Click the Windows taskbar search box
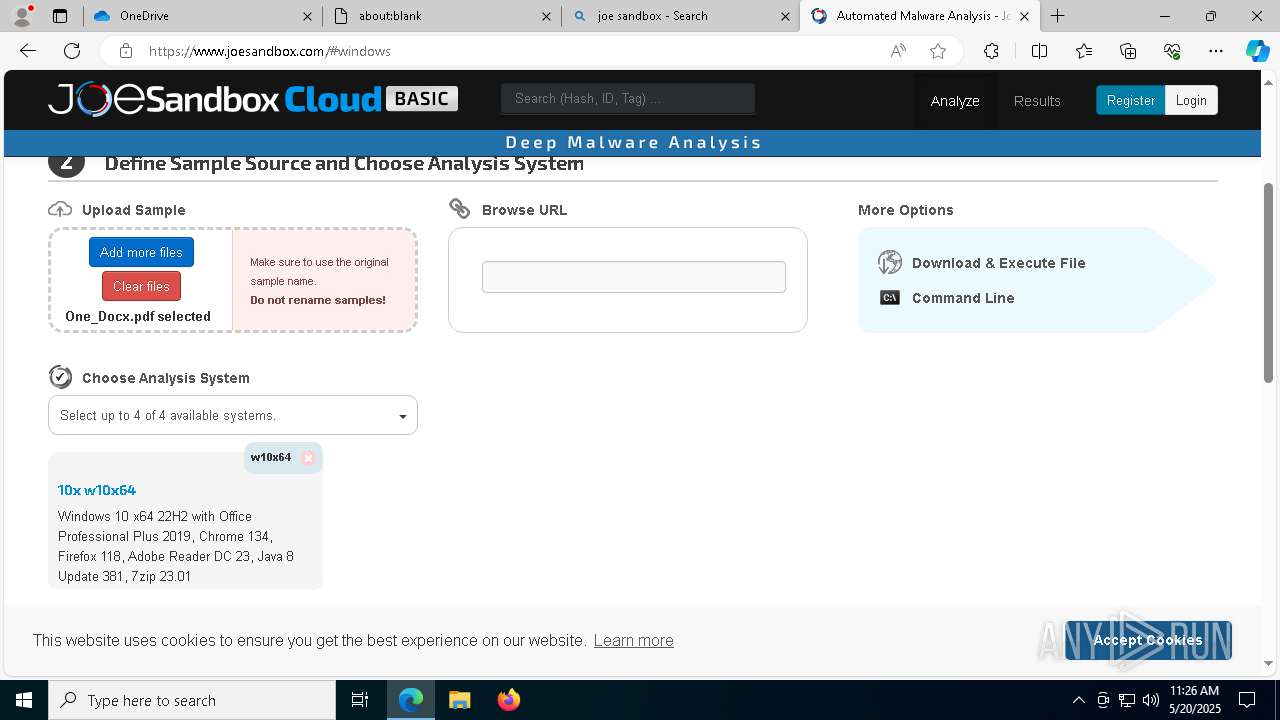 (192, 700)
